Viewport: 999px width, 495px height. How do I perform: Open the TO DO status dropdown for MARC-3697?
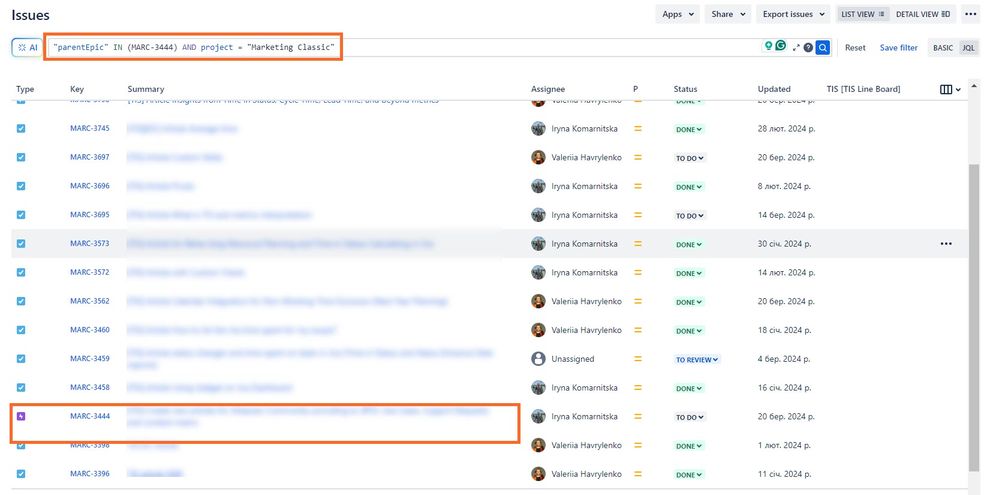pos(691,158)
